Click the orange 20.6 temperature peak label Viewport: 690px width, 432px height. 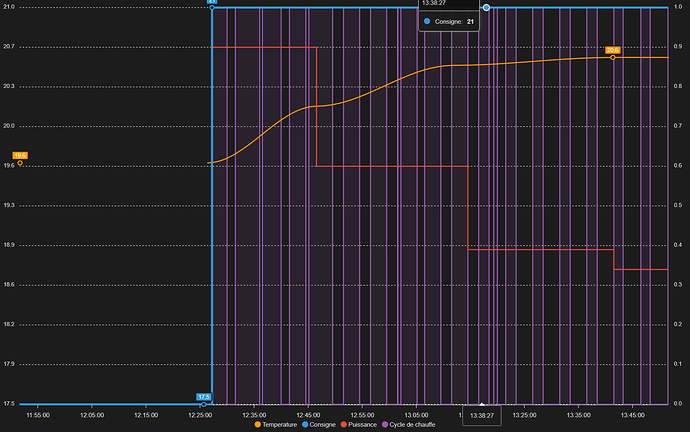coord(613,50)
